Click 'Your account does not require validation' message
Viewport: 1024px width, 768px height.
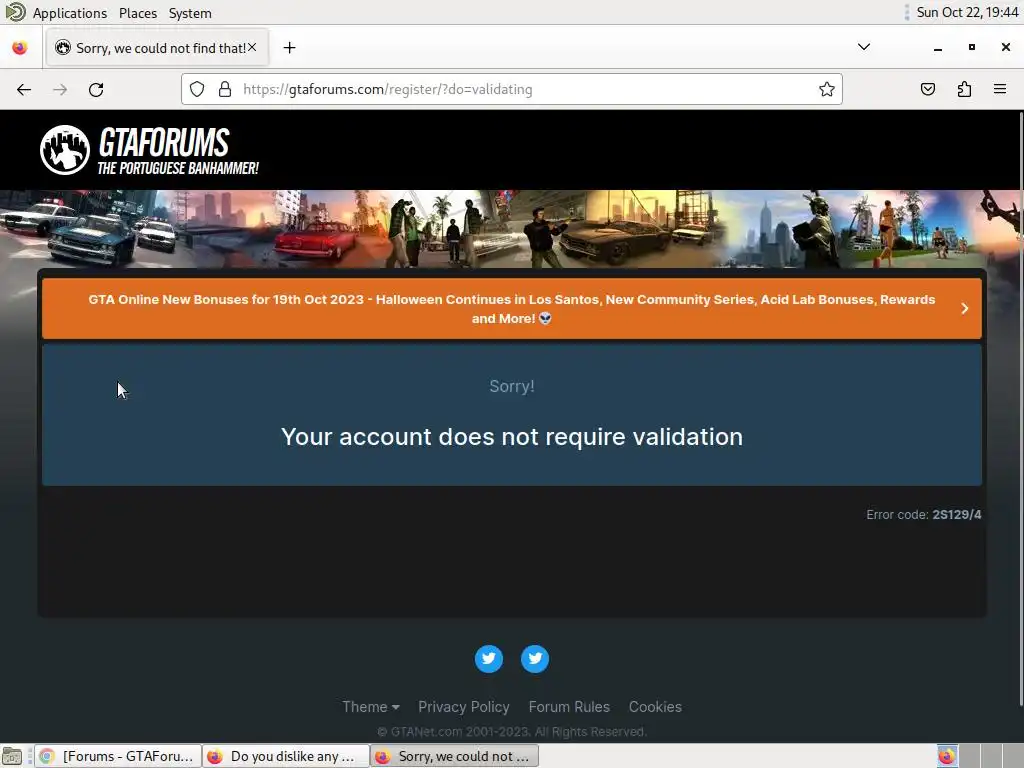(x=511, y=436)
